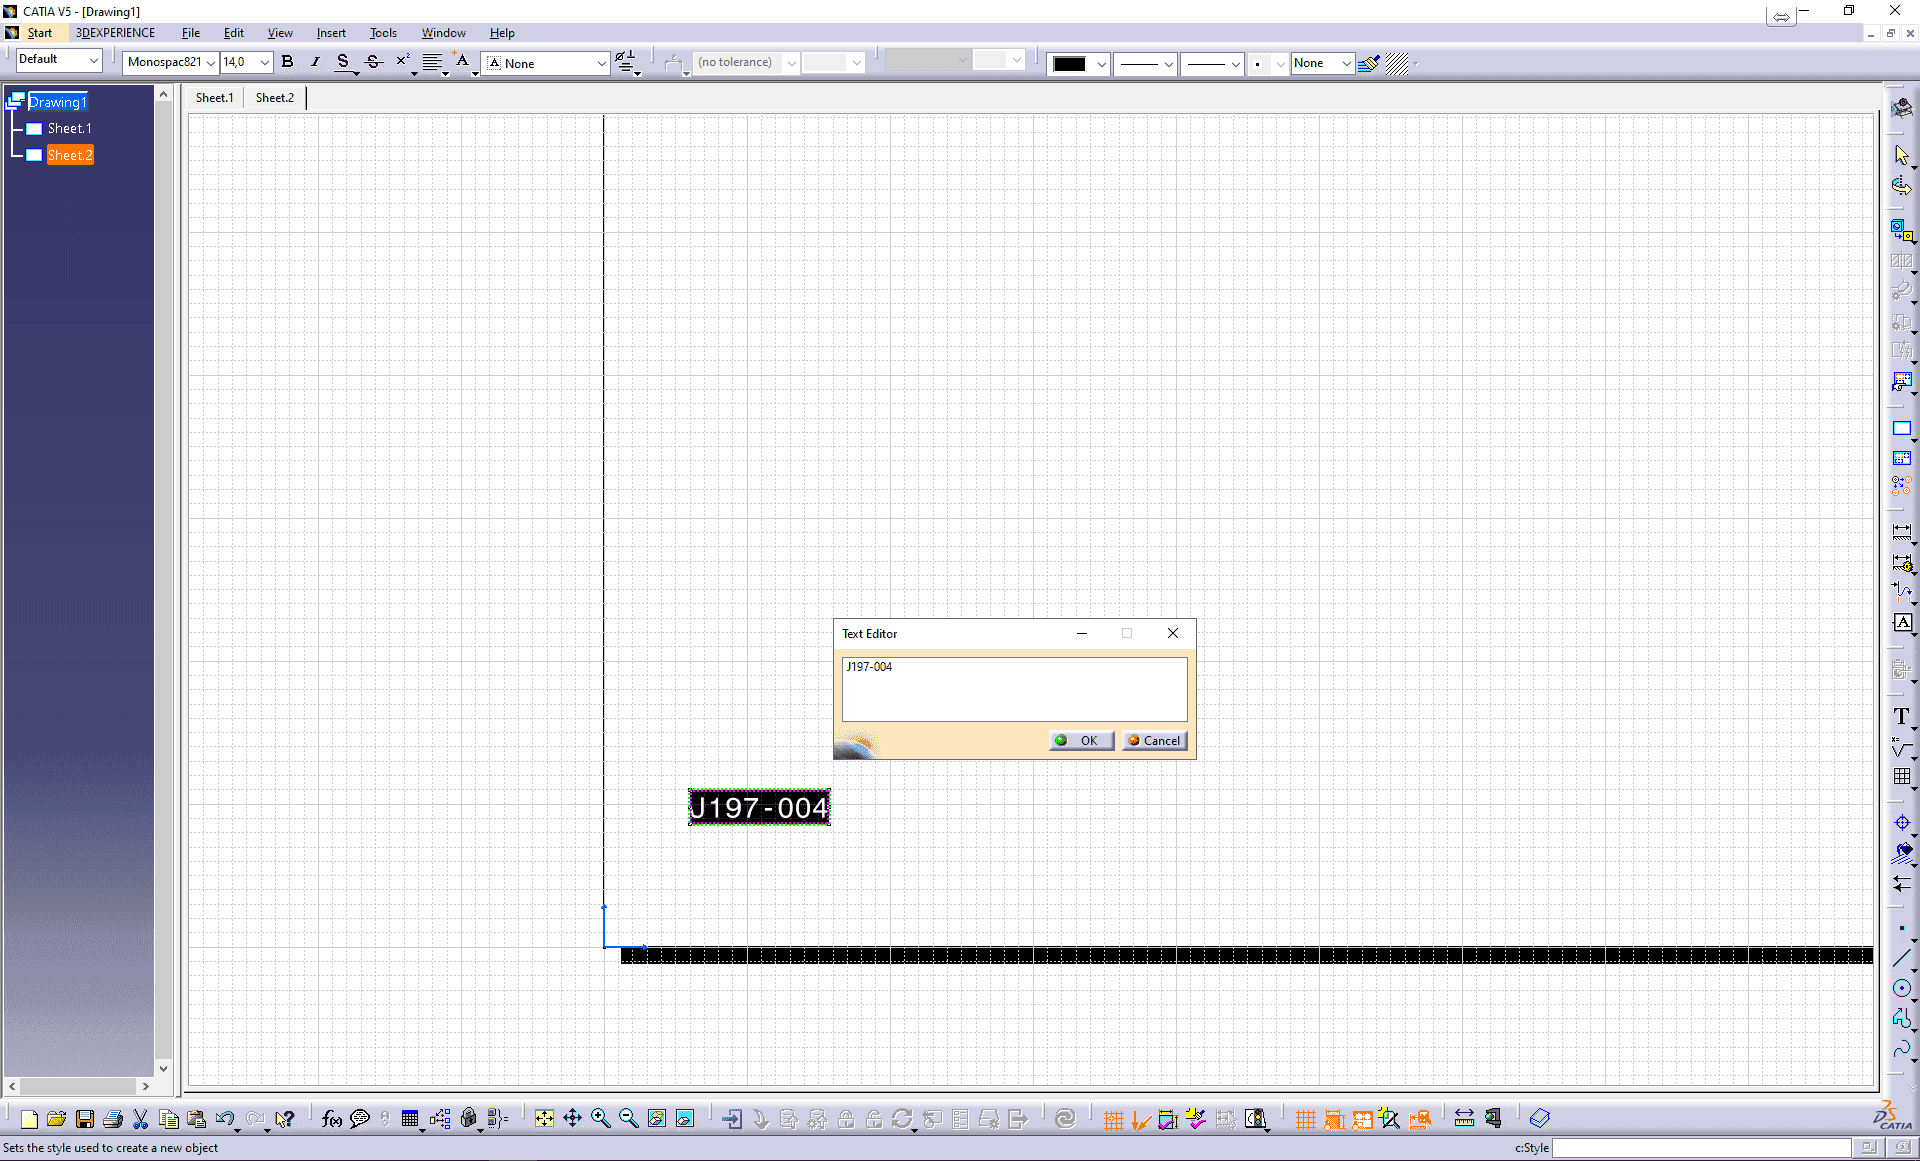Viewport: 1920px width, 1161px height.
Task: Click the Paste clipboard icon
Action: pyautogui.click(x=197, y=1119)
